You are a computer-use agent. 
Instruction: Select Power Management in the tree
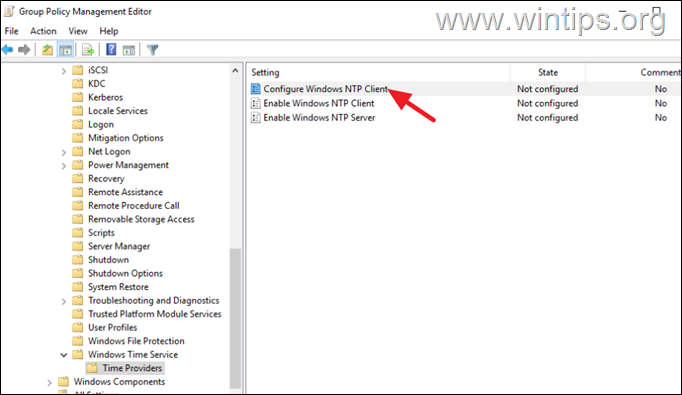[x=128, y=165]
